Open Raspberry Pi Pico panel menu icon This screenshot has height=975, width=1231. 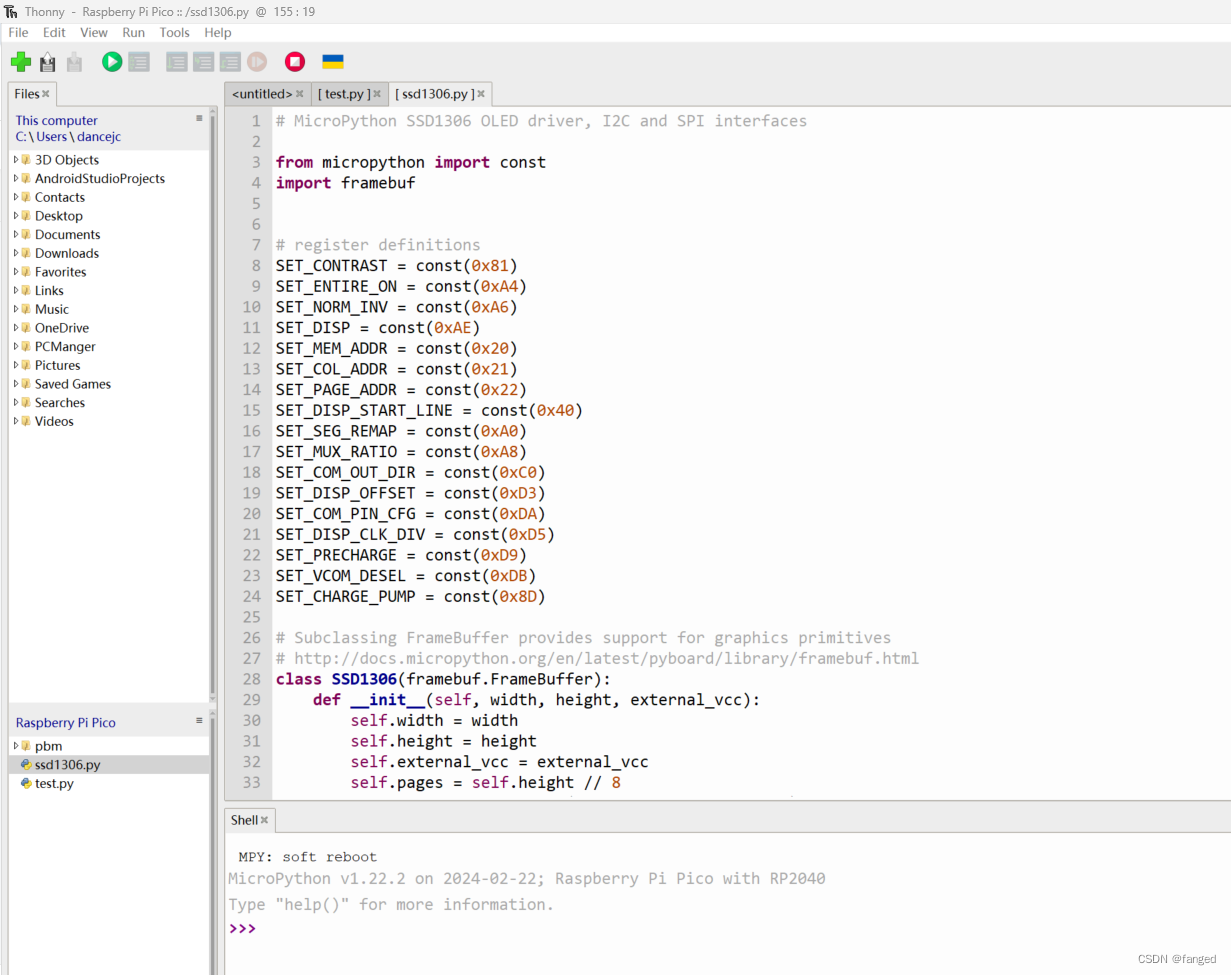tap(199, 720)
